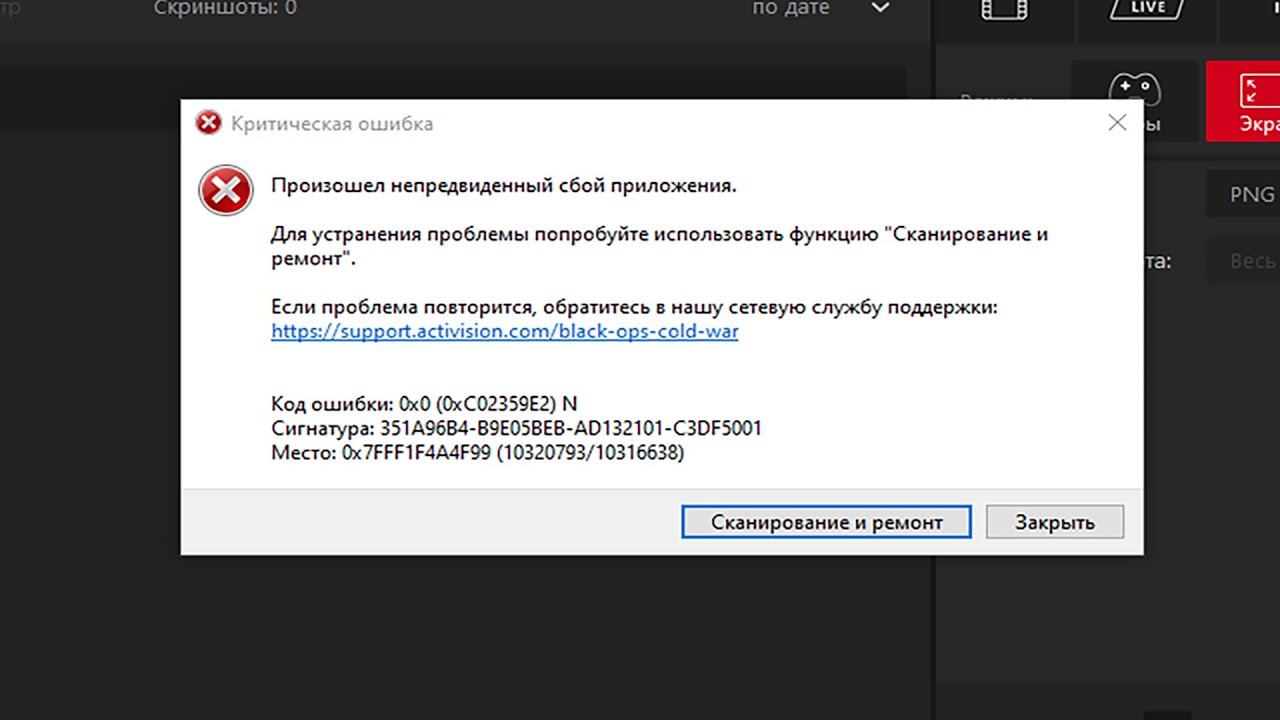Select the filmstrip video icon in background app

[1004, 10]
